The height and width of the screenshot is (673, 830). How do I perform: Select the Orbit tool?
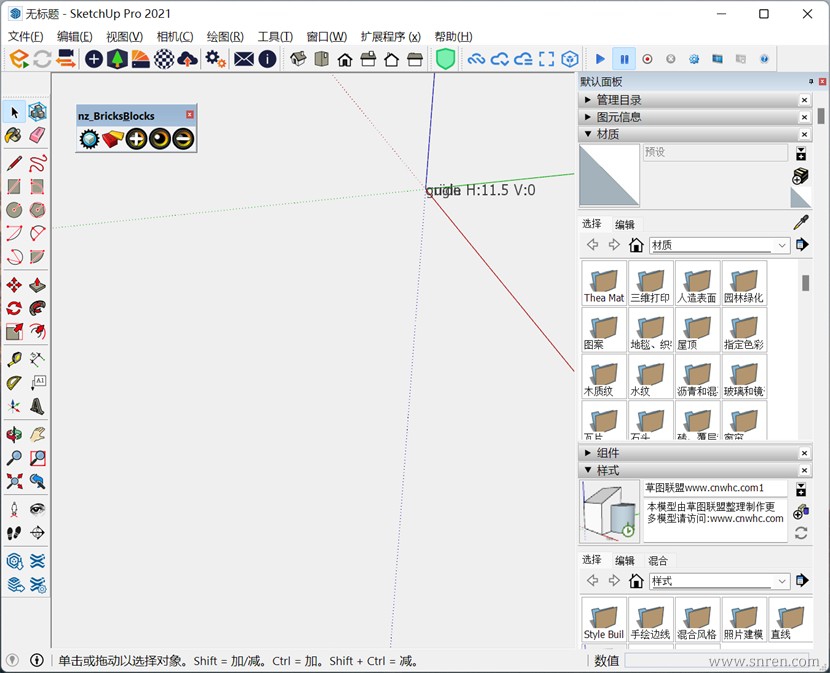(x=14, y=434)
